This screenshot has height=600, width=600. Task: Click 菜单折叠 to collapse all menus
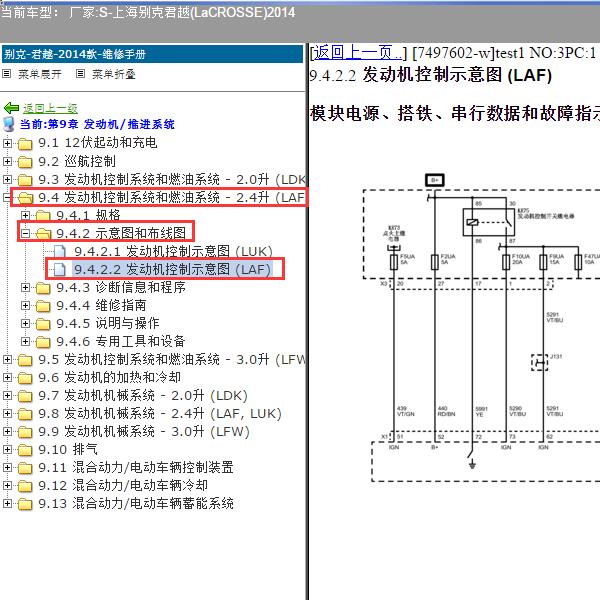pos(114,74)
